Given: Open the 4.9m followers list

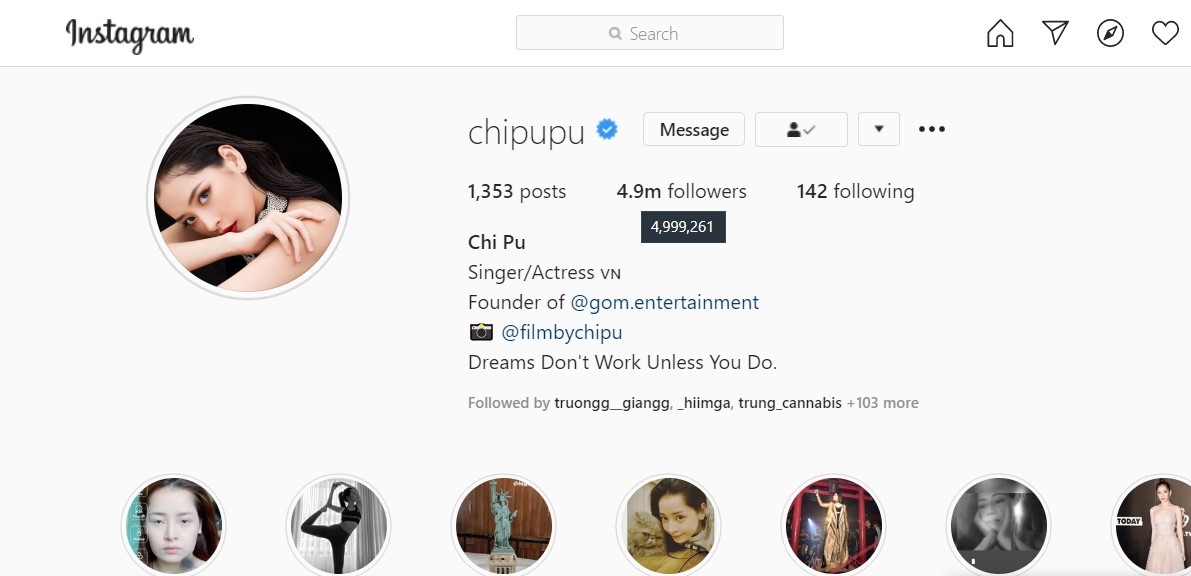Looking at the screenshot, I should click(x=681, y=191).
